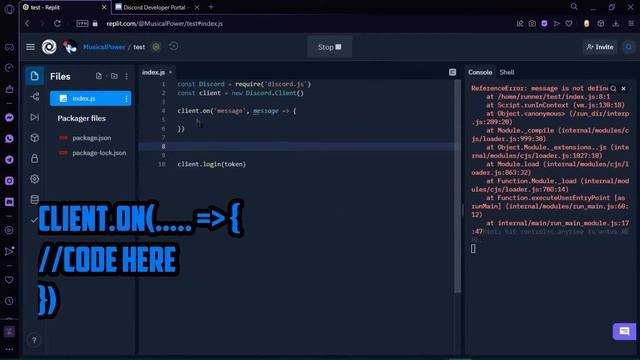Open browser History clock in sidebar
The height and width of the screenshot is (360, 640).
click(x=9, y=301)
